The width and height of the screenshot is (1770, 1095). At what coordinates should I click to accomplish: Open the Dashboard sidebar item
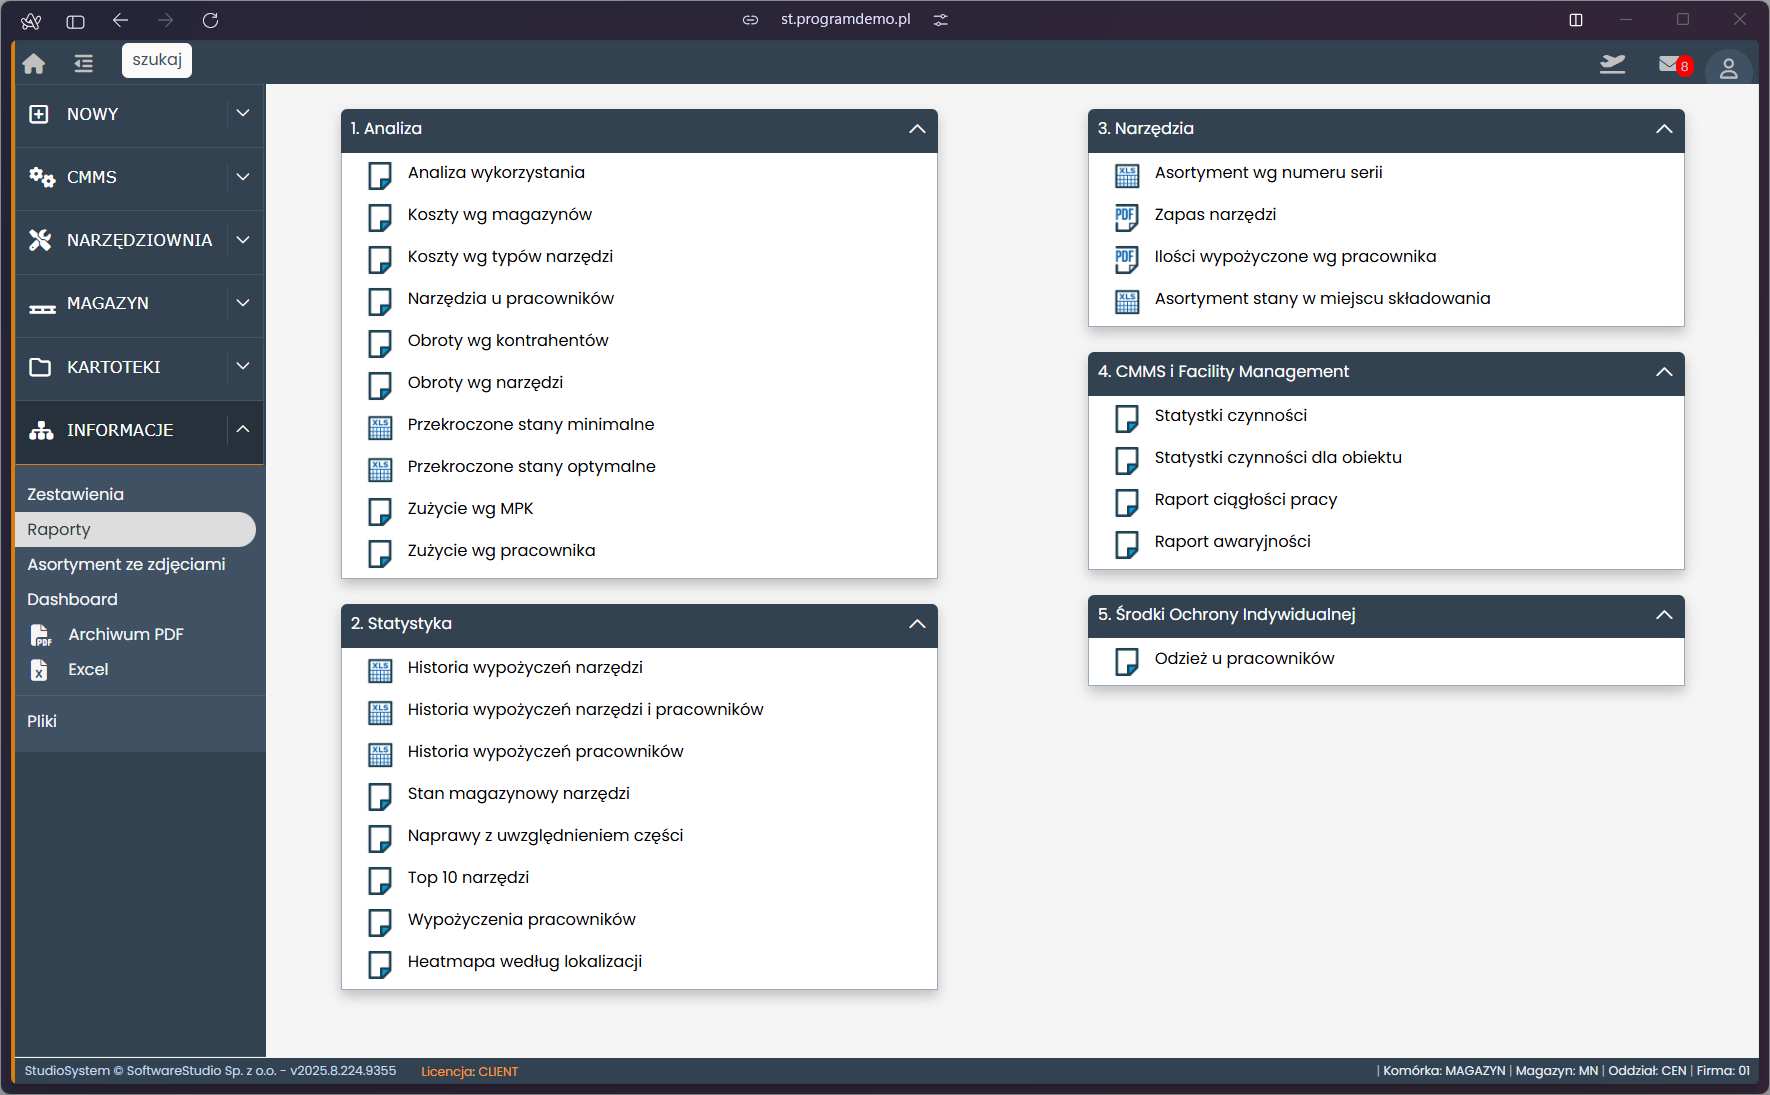73,599
